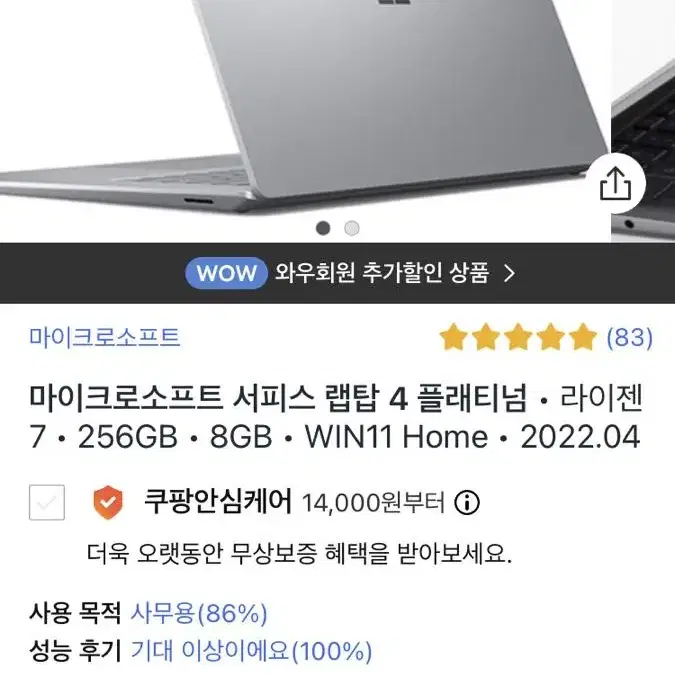
Task: Tap the share icon on product image
Action: point(616,184)
